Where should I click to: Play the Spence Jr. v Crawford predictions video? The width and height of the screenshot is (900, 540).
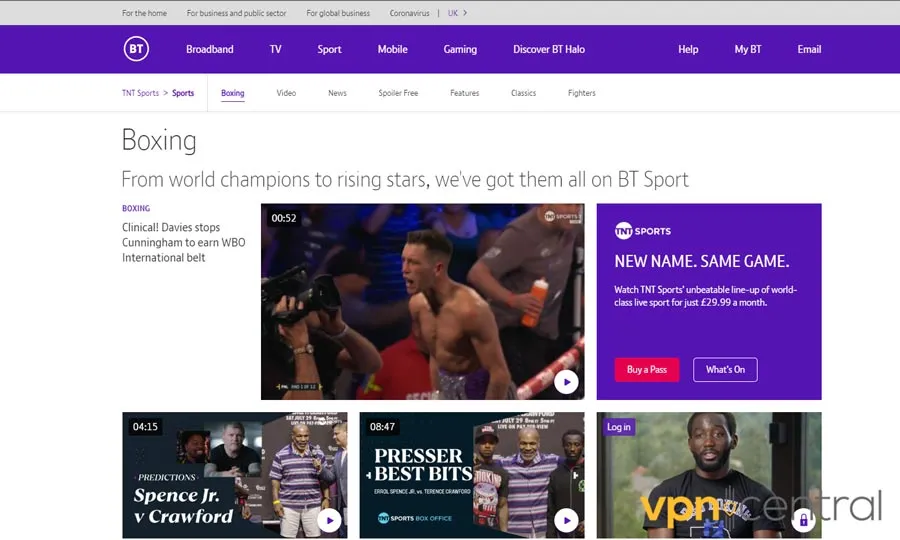pos(329,520)
